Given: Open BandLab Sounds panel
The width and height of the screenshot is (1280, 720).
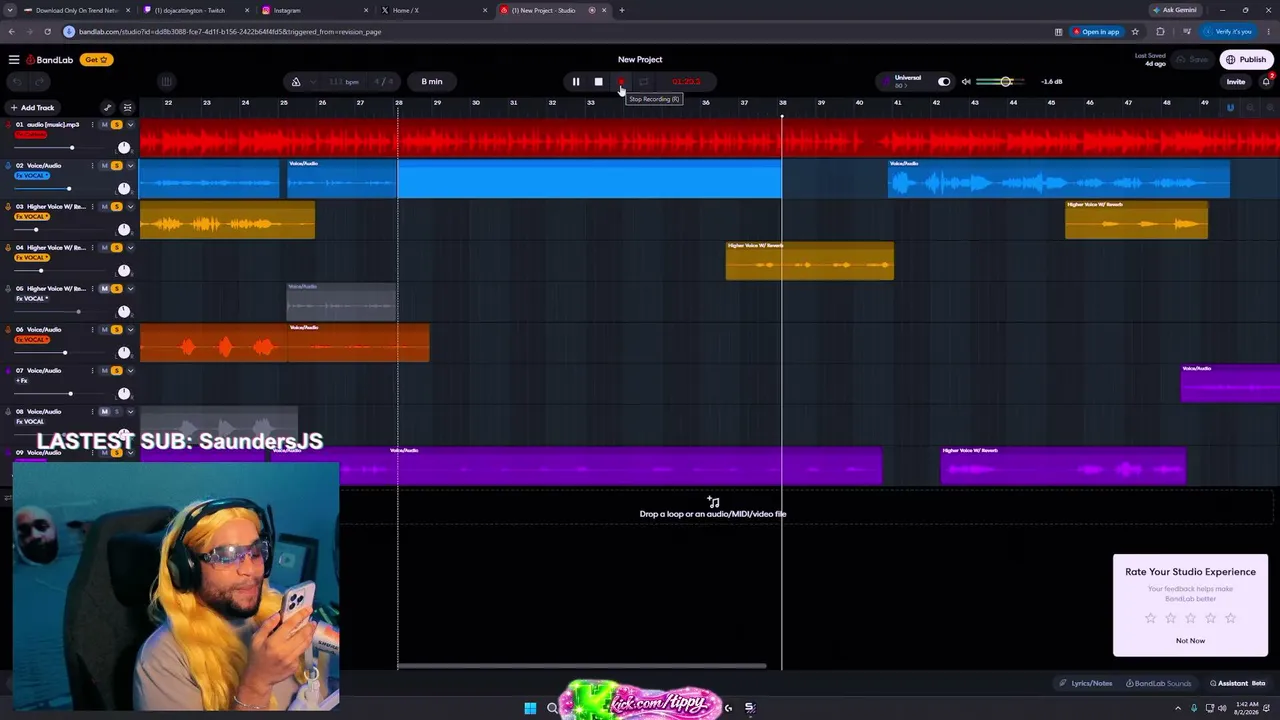Looking at the screenshot, I should click(x=1159, y=684).
